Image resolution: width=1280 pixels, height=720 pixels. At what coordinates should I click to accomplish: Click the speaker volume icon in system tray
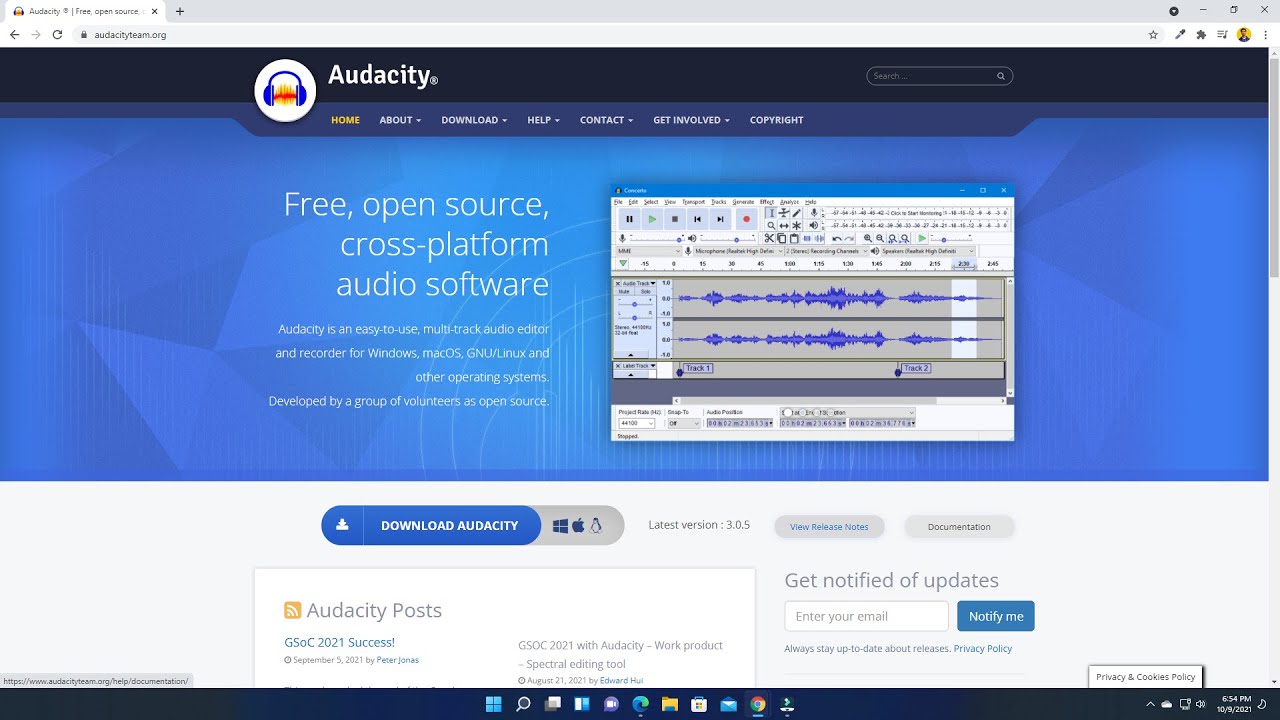(x=1200, y=704)
